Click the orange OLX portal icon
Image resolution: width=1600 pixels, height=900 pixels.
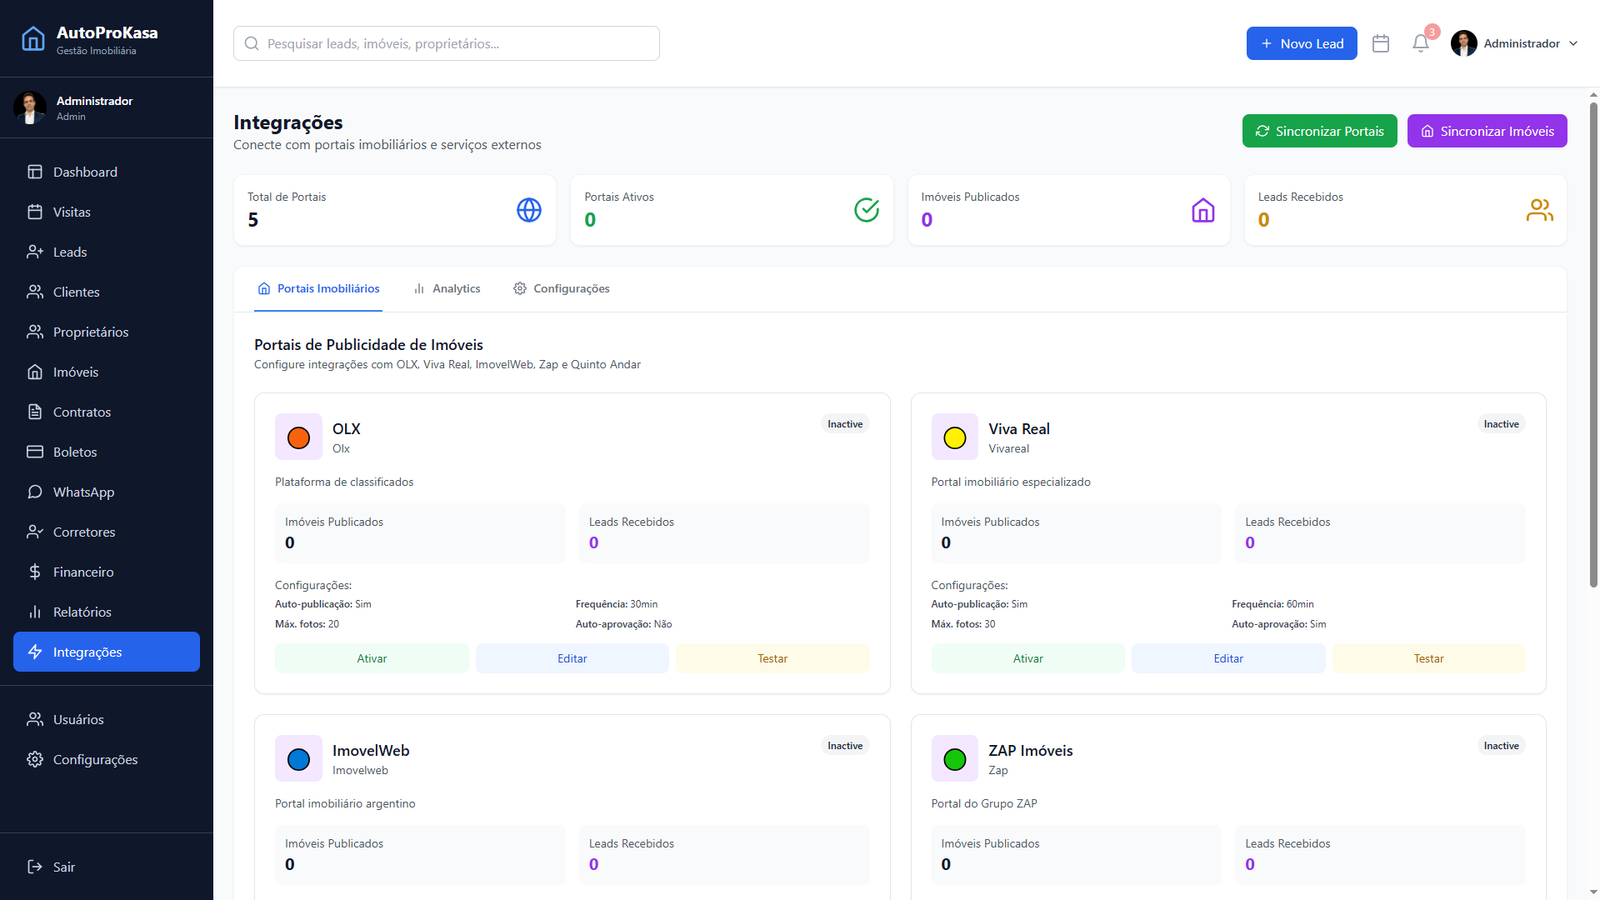click(298, 437)
